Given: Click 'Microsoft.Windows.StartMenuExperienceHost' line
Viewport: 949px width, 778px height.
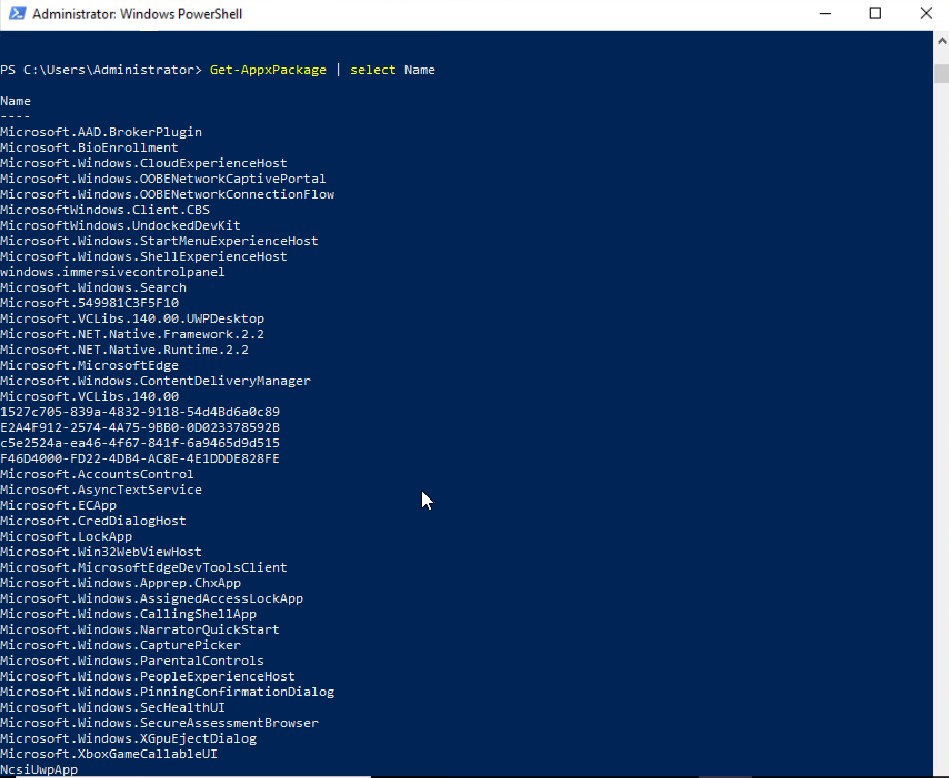Looking at the screenshot, I should pos(159,241).
